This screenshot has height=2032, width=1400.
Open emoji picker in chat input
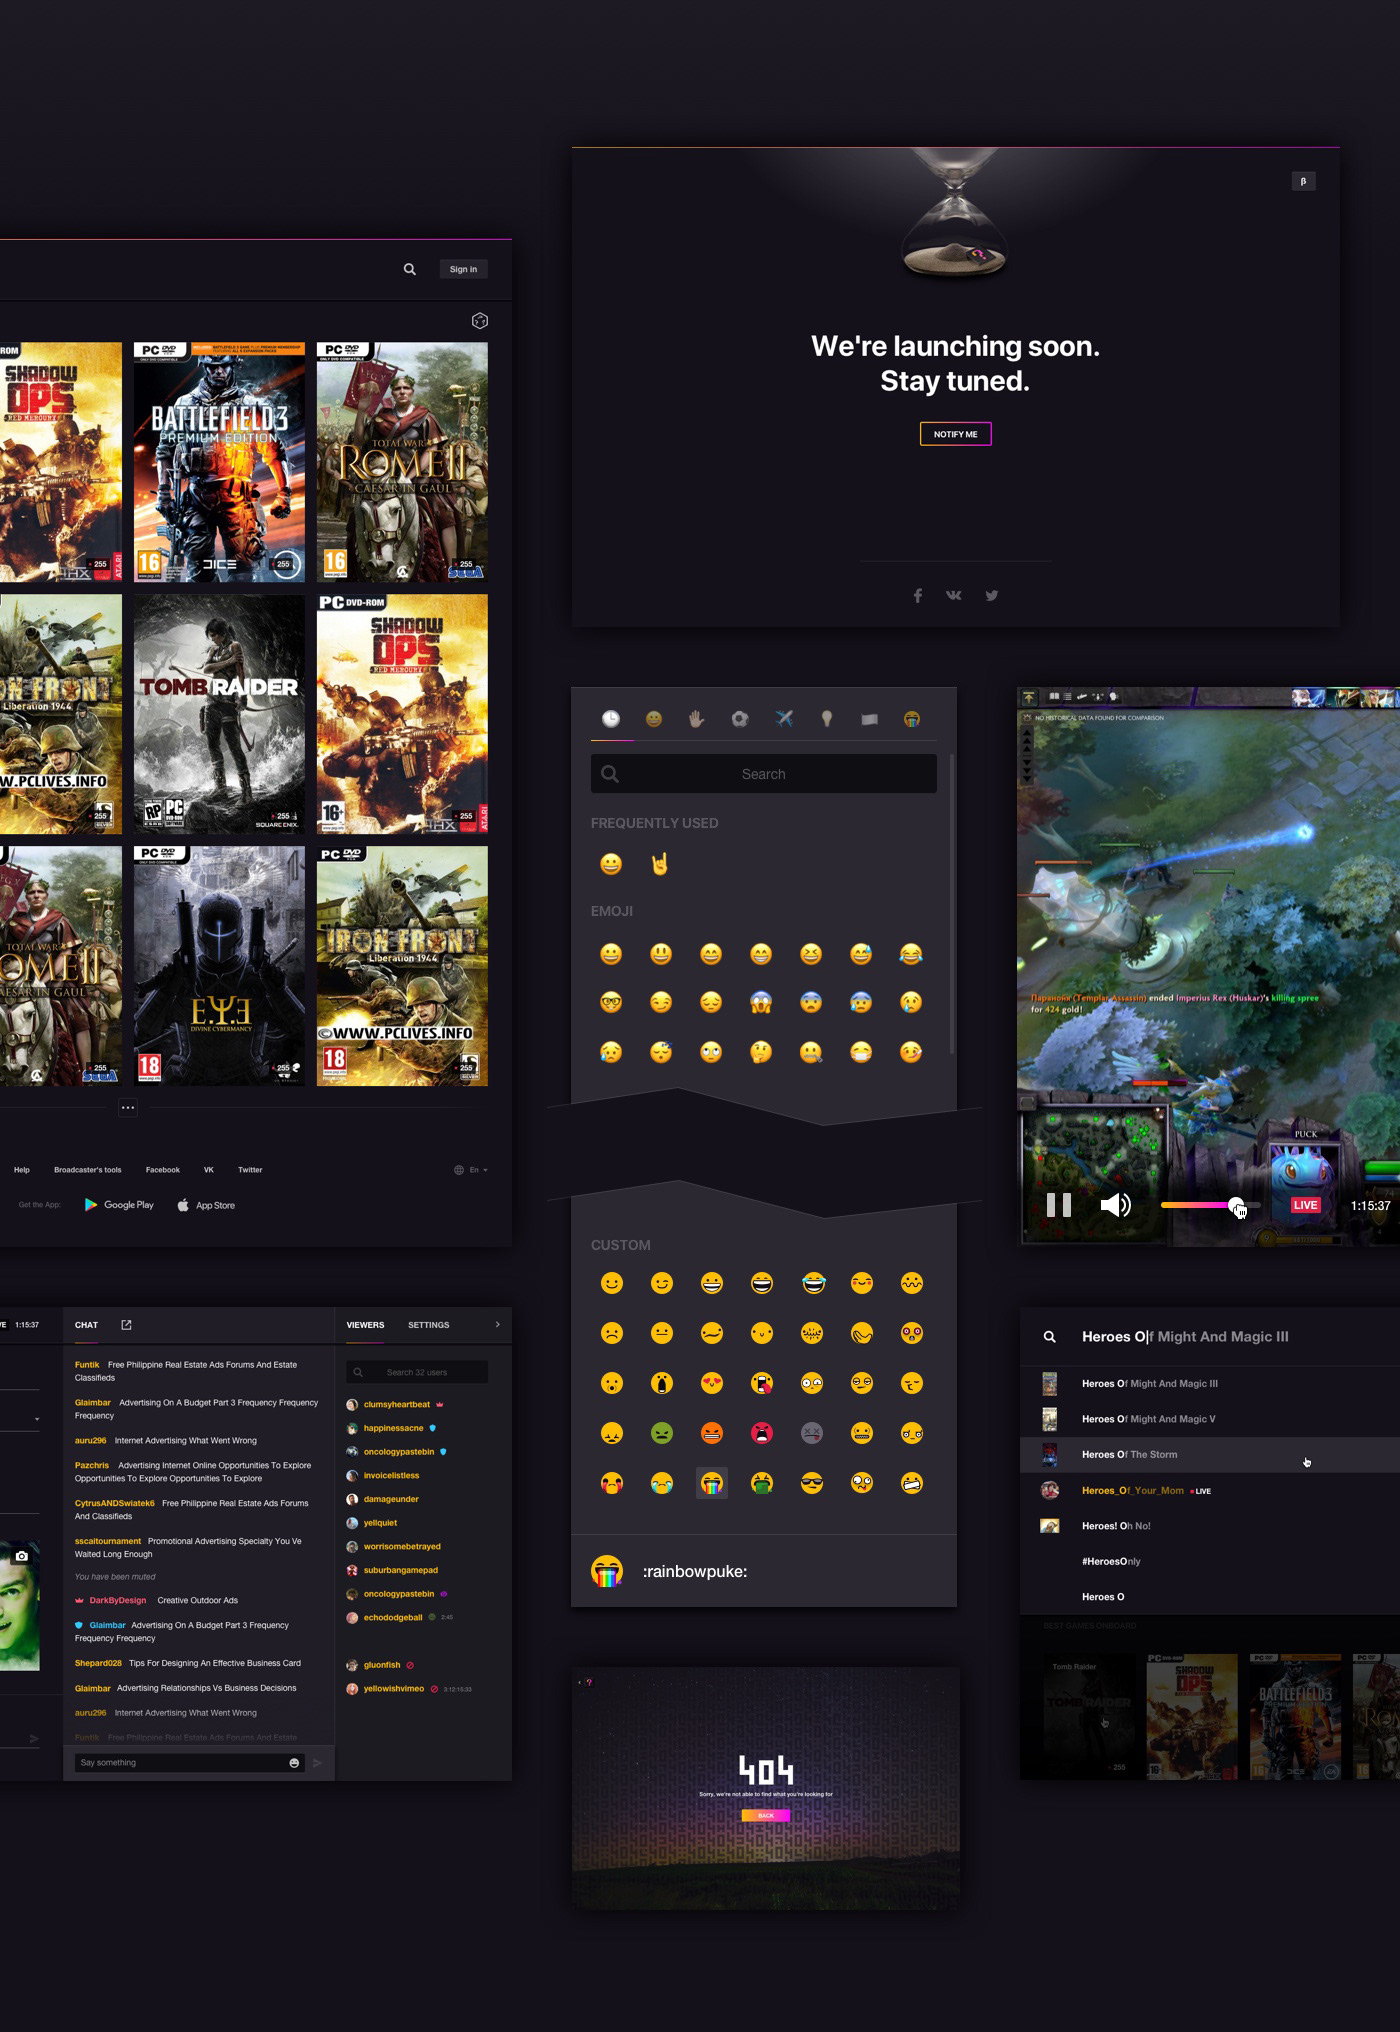(294, 1763)
